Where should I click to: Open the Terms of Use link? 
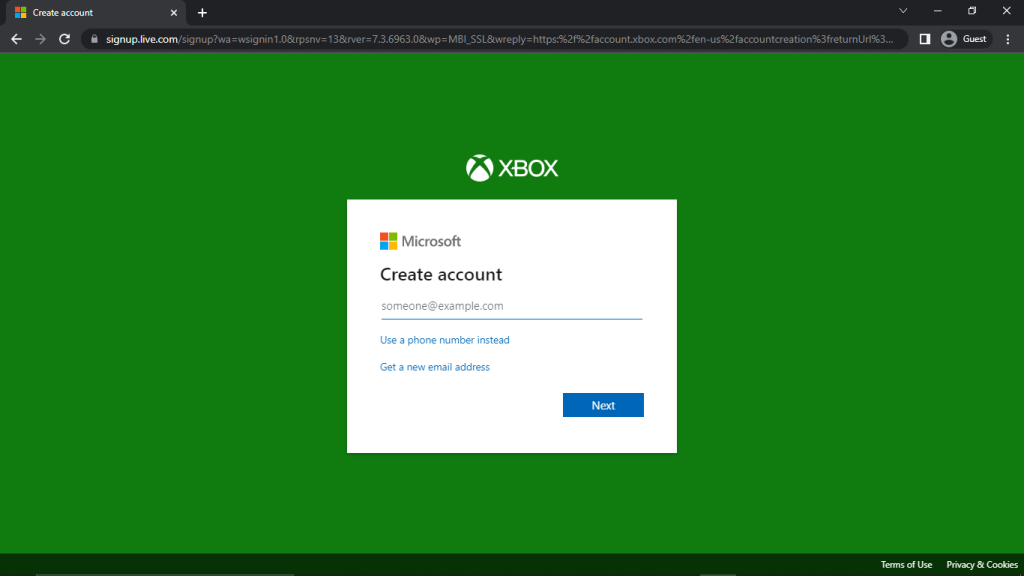[x=906, y=565]
